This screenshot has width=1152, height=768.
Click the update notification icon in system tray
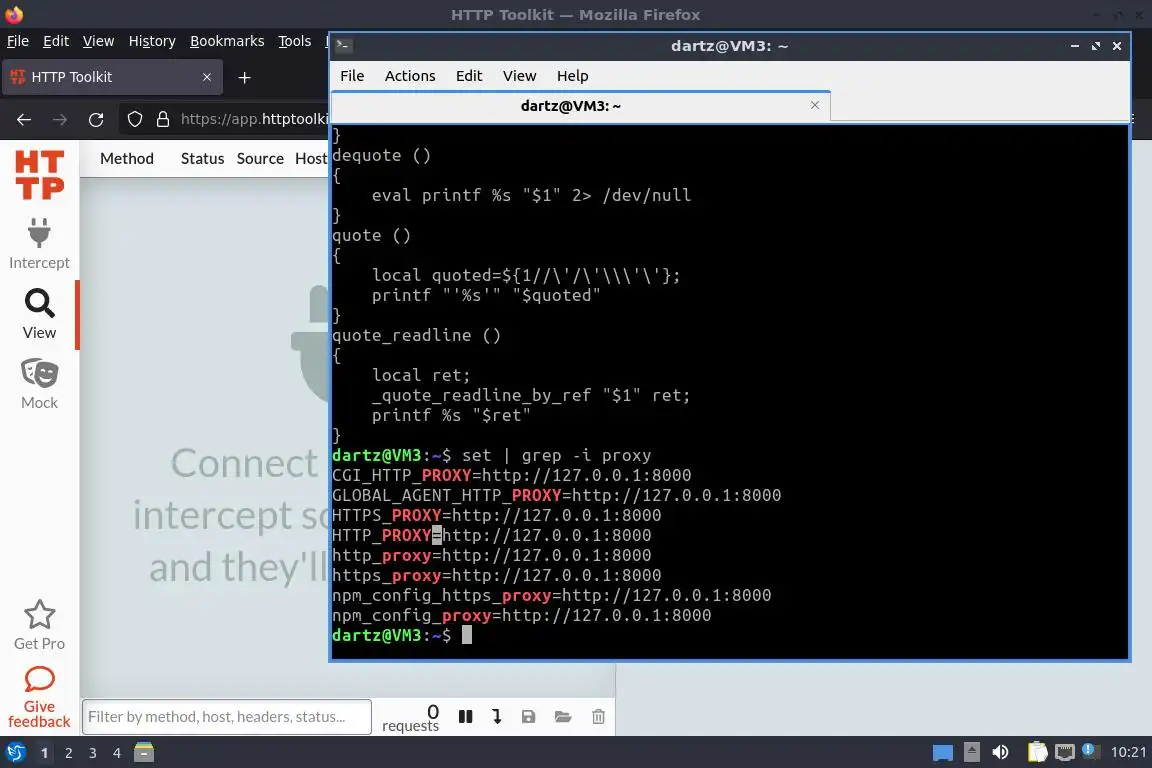(x=1090, y=751)
